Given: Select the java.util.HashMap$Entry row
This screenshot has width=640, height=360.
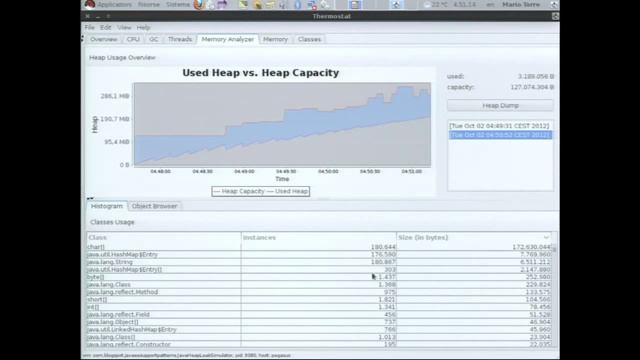Looking at the screenshot, I should click(319, 254).
